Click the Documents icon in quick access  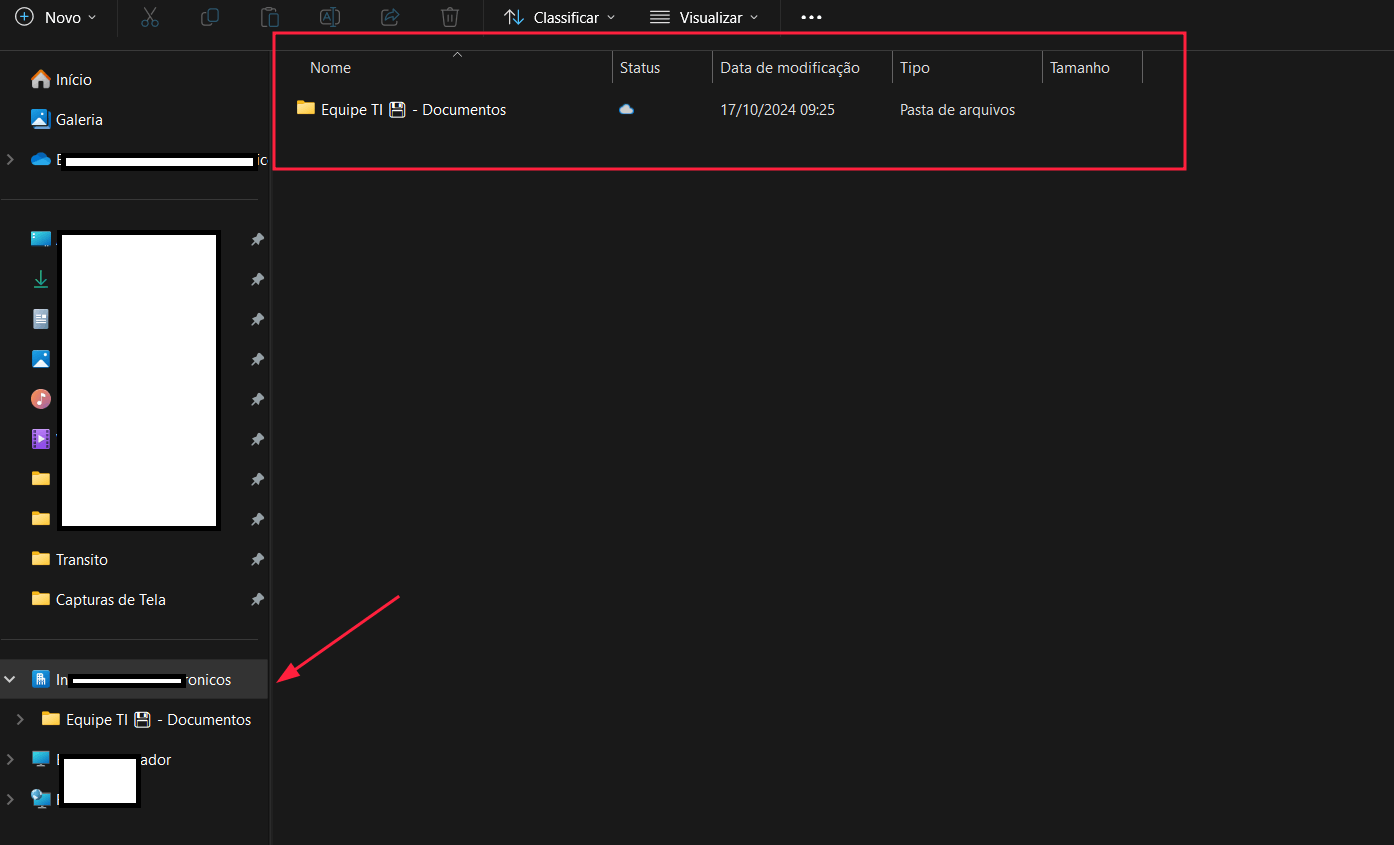pyautogui.click(x=41, y=319)
